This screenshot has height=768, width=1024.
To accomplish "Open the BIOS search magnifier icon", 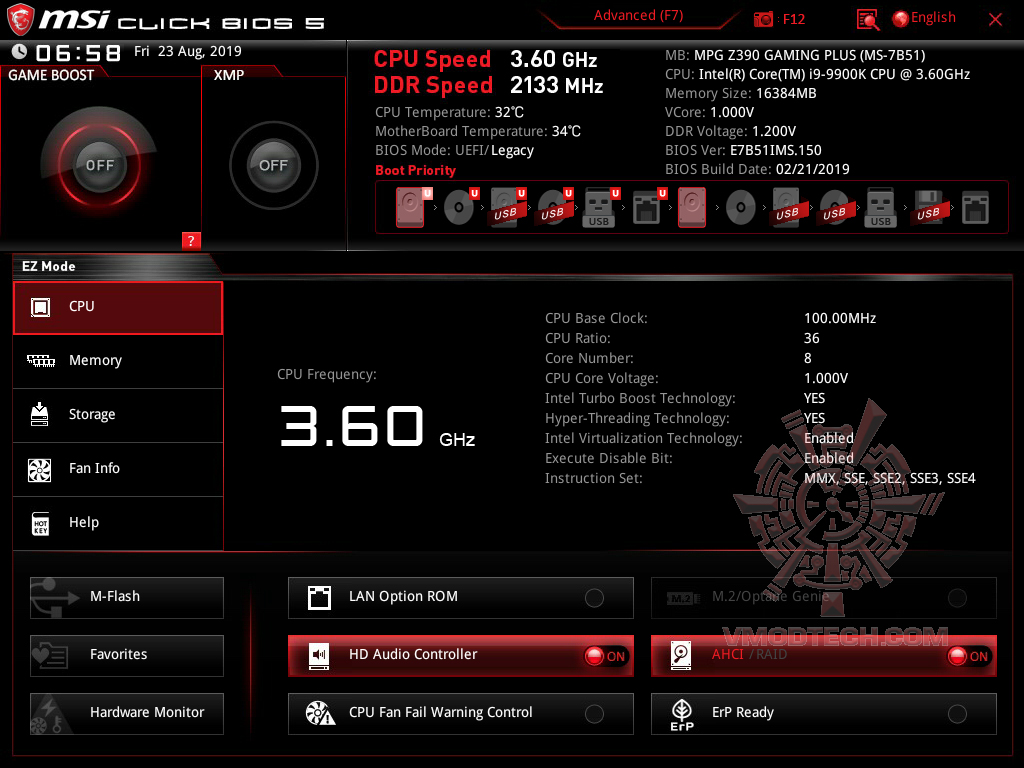I will [867, 20].
